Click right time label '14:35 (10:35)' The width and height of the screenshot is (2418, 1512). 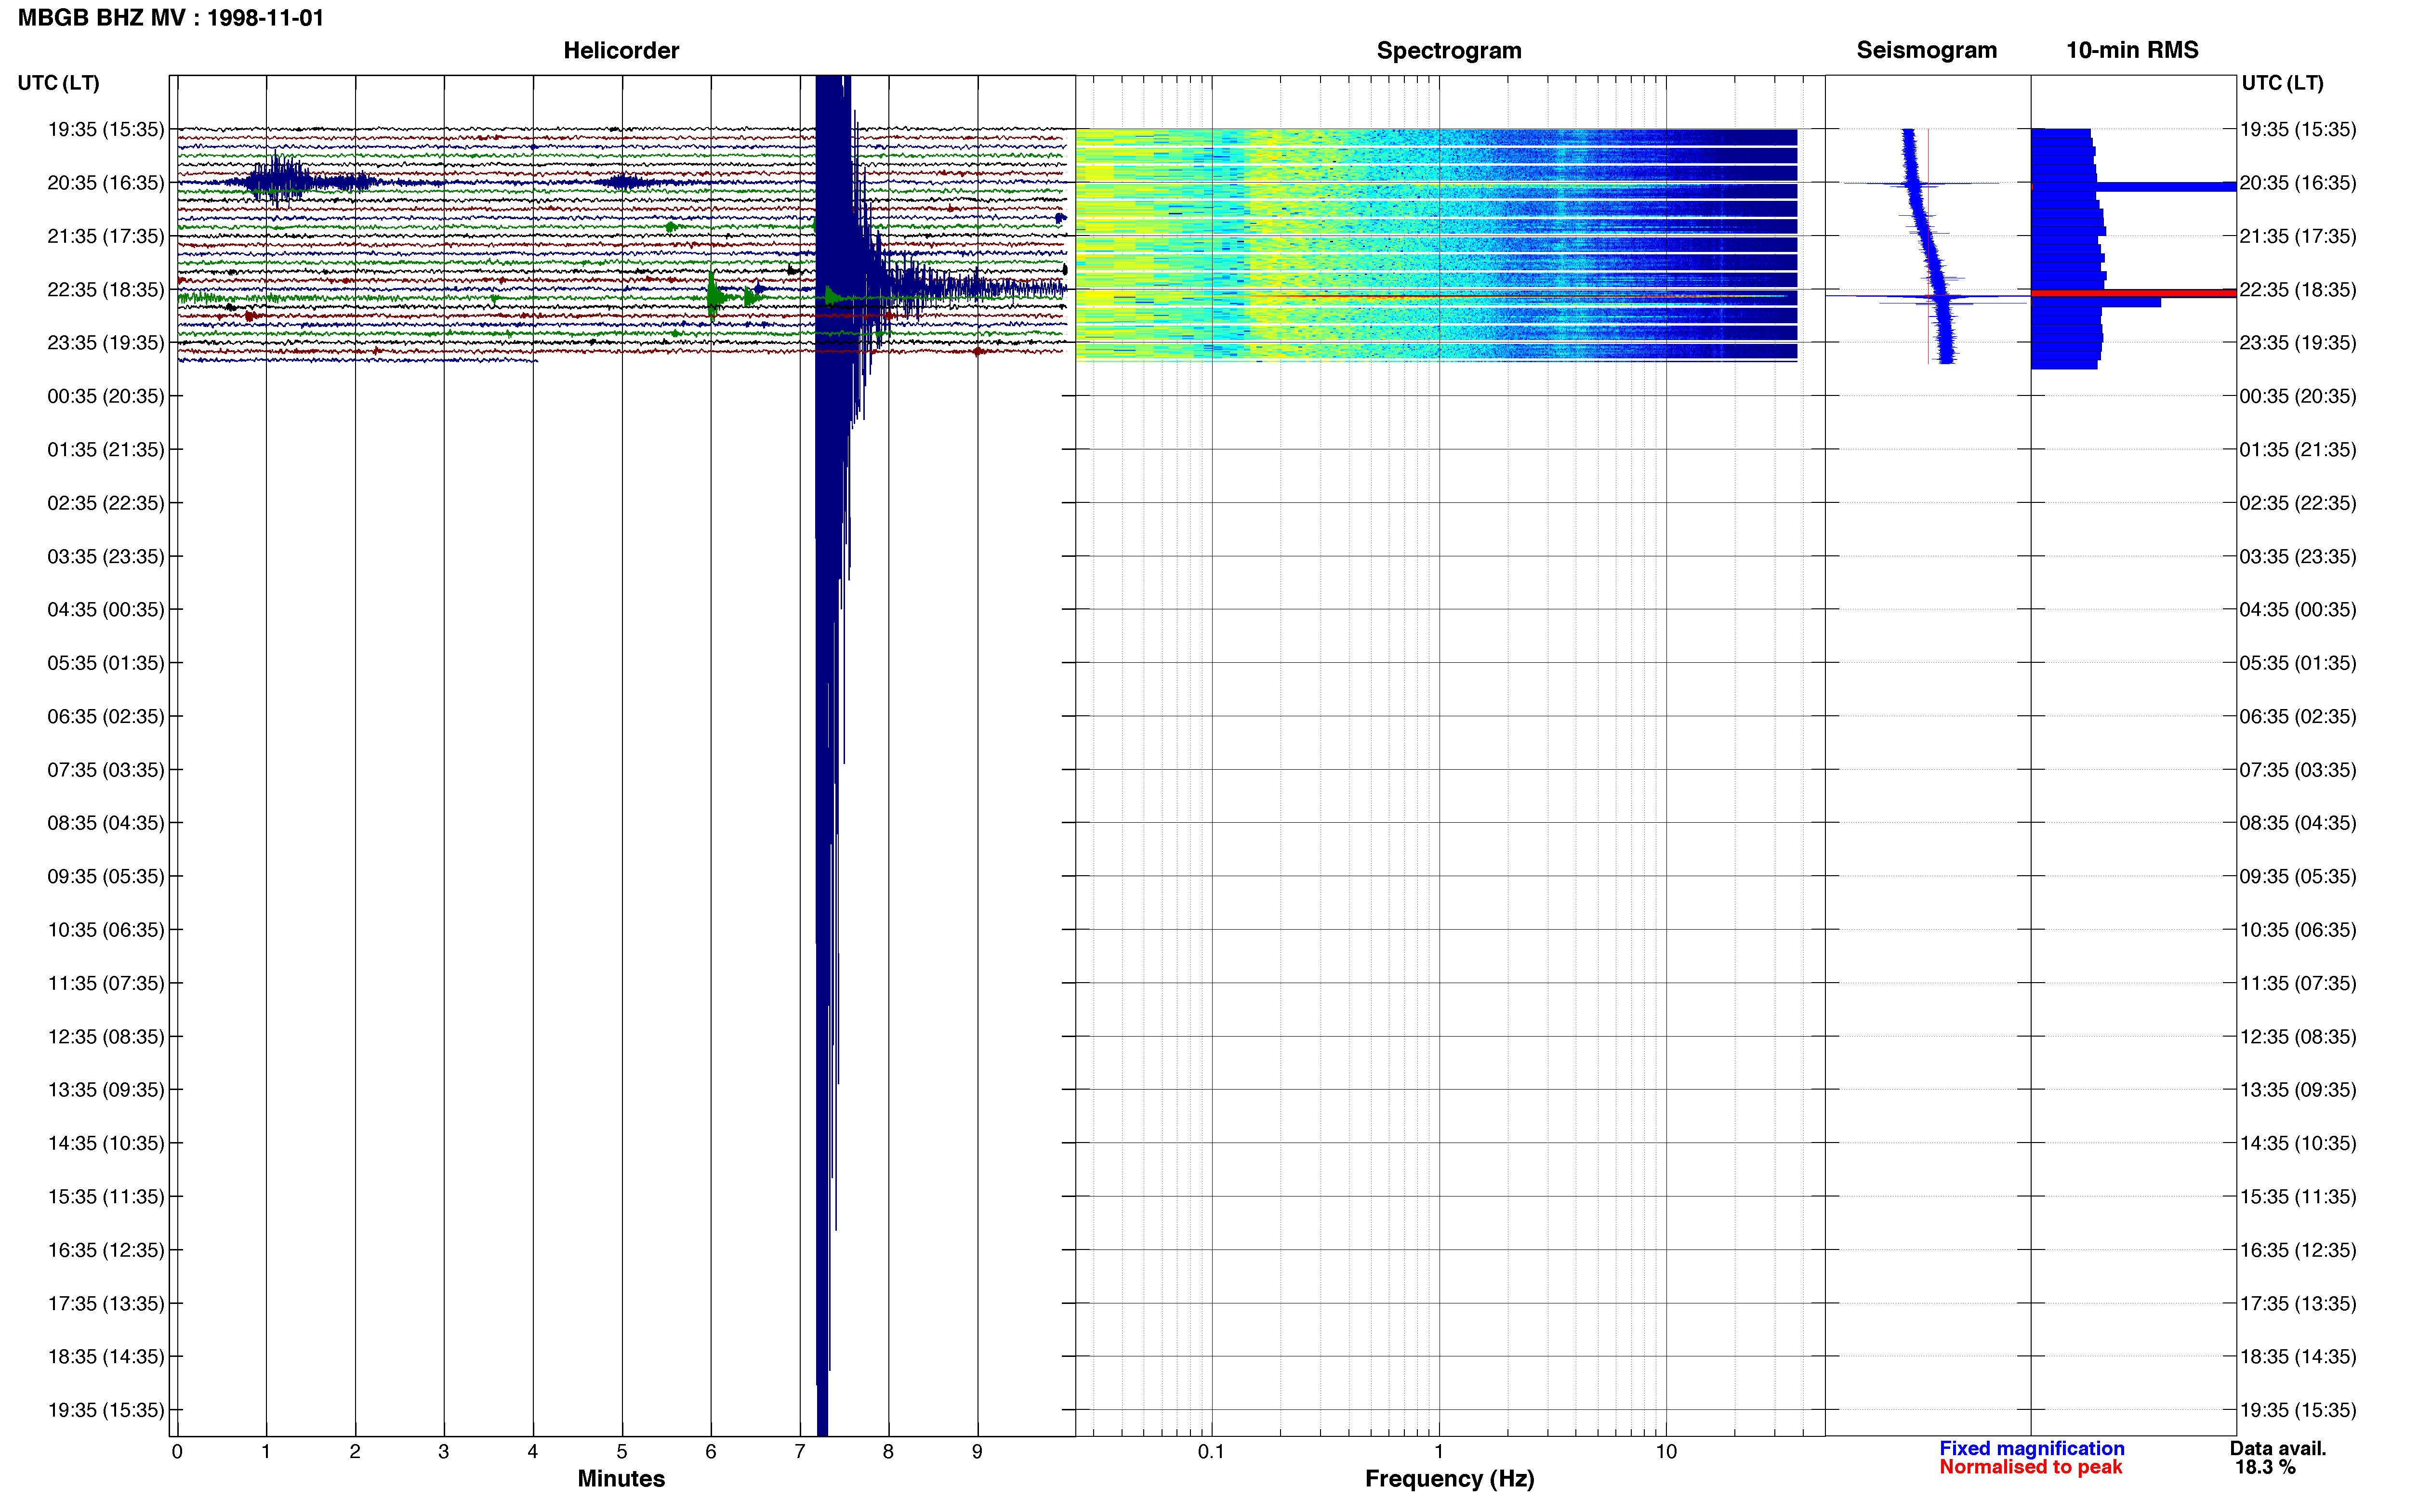click(x=2298, y=1143)
